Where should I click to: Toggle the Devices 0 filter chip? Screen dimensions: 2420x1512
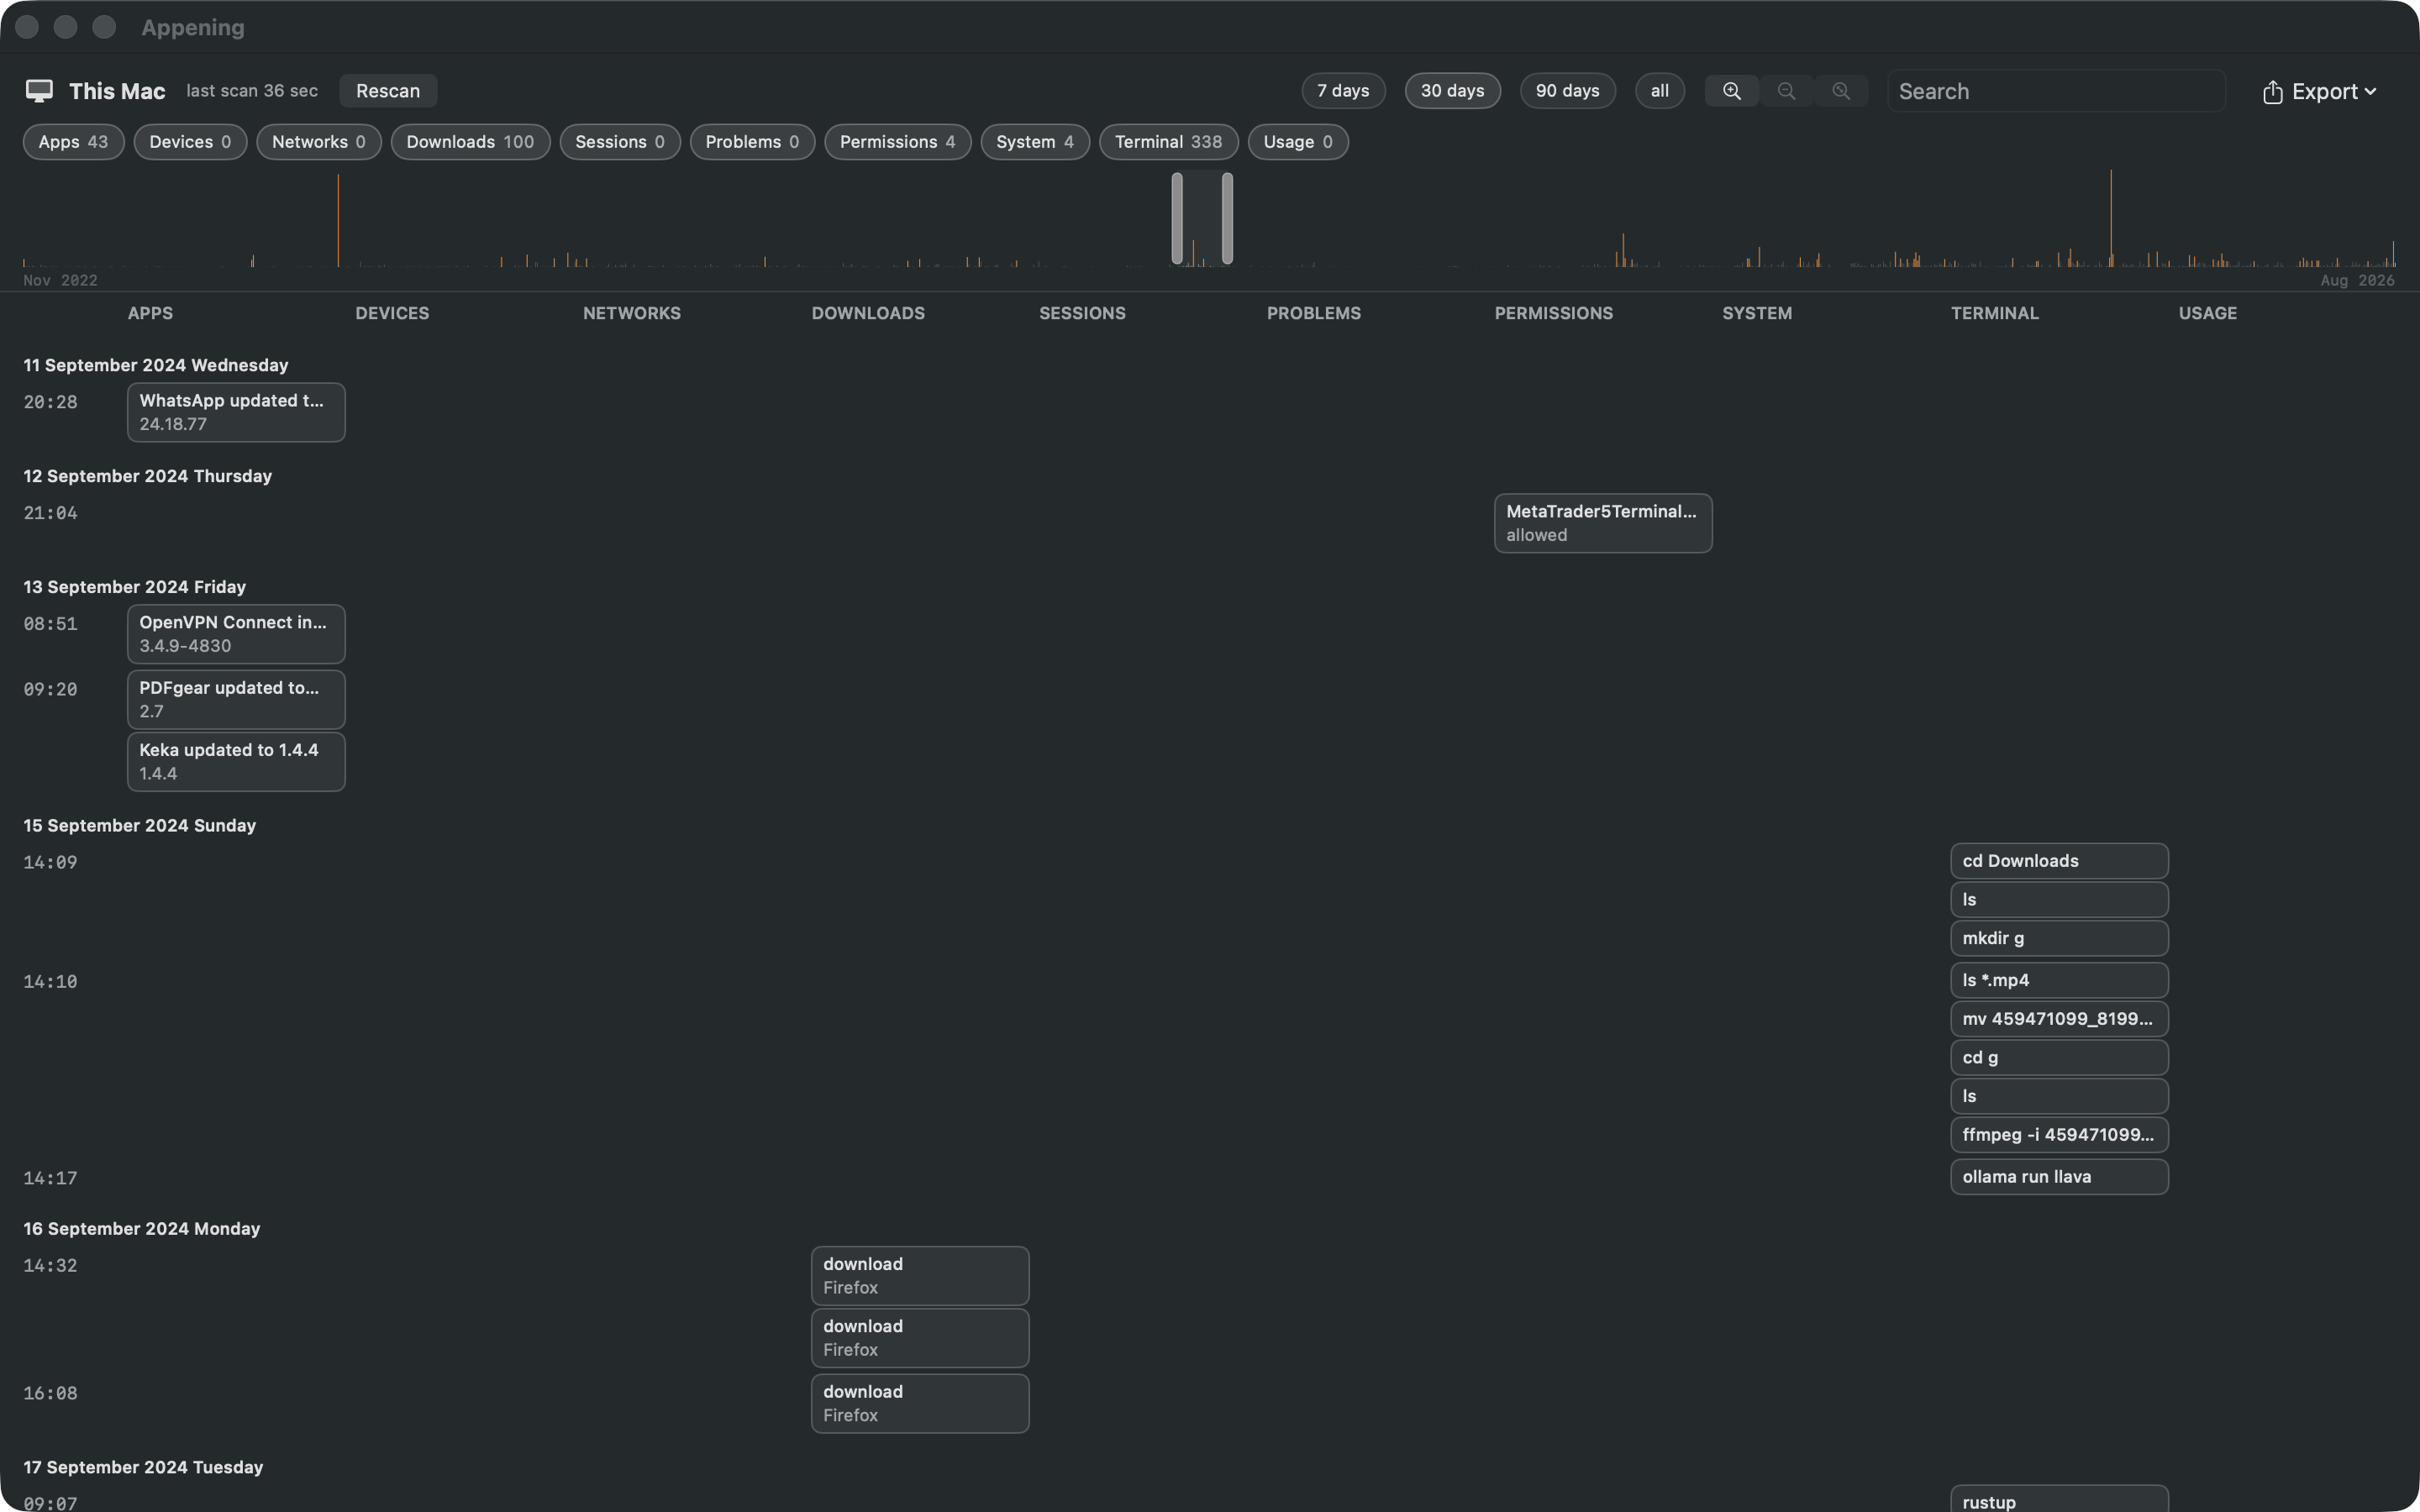(x=190, y=142)
